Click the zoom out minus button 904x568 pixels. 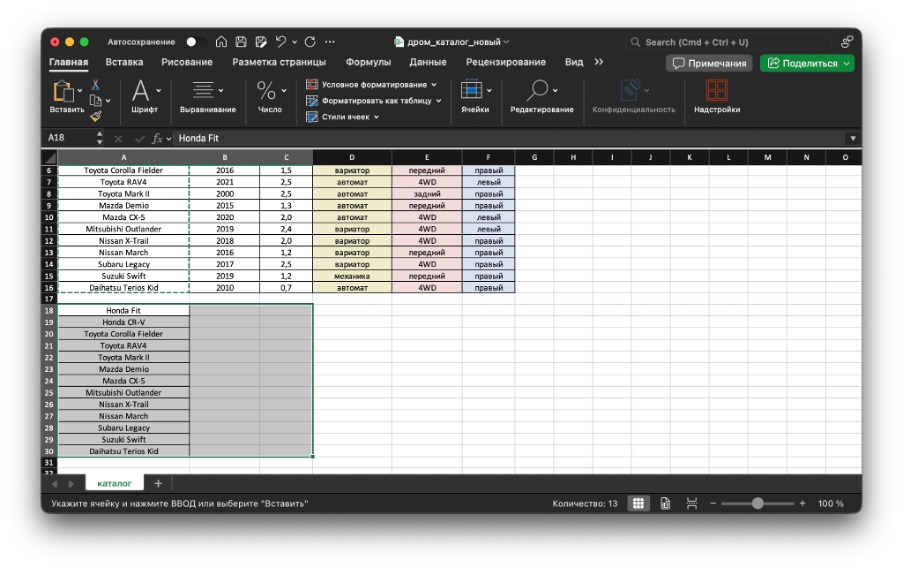point(713,503)
